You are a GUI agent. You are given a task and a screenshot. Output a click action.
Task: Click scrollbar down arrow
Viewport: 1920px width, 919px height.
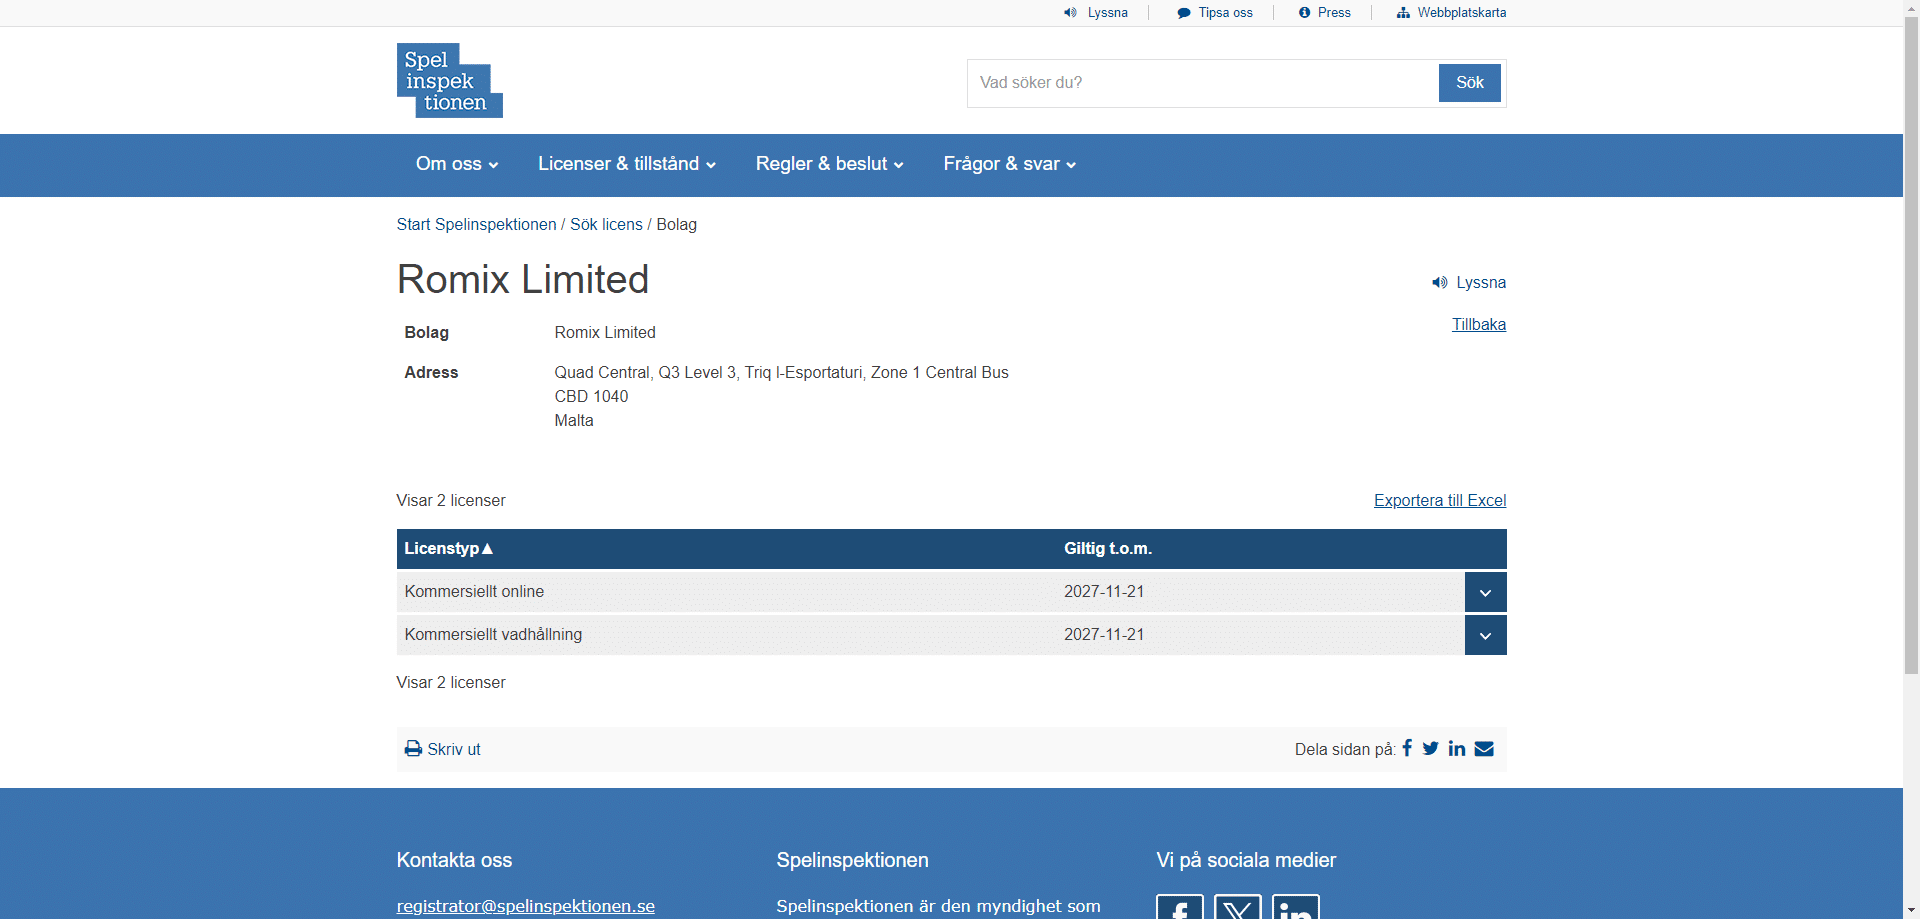click(1911, 911)
